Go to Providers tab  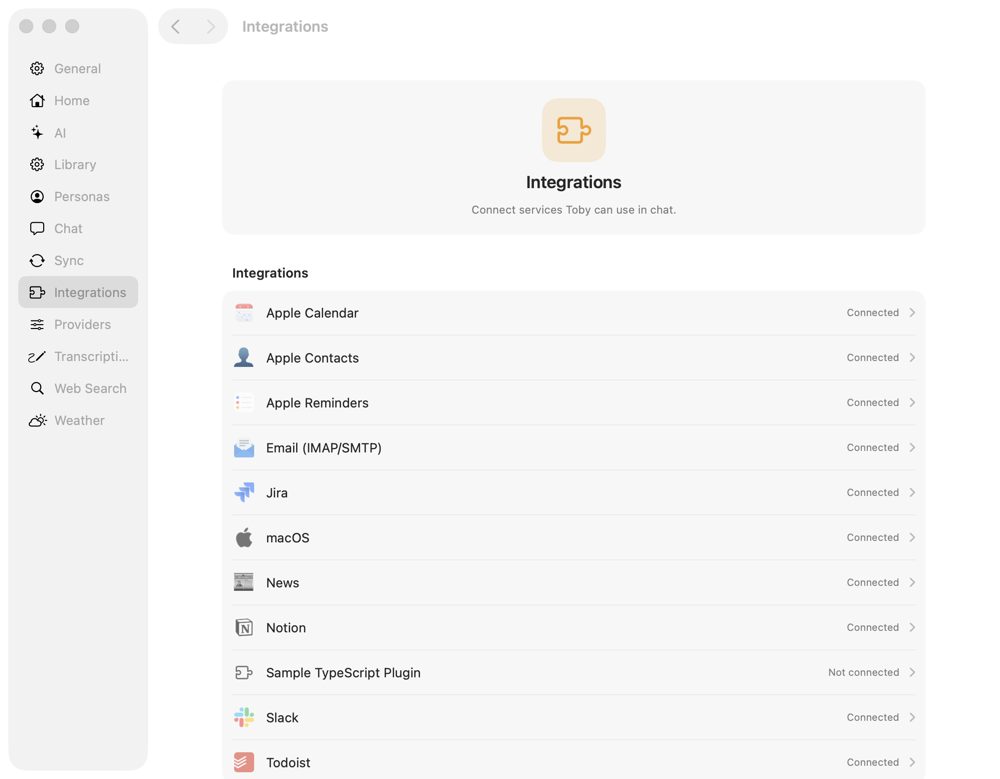(78, 324)
